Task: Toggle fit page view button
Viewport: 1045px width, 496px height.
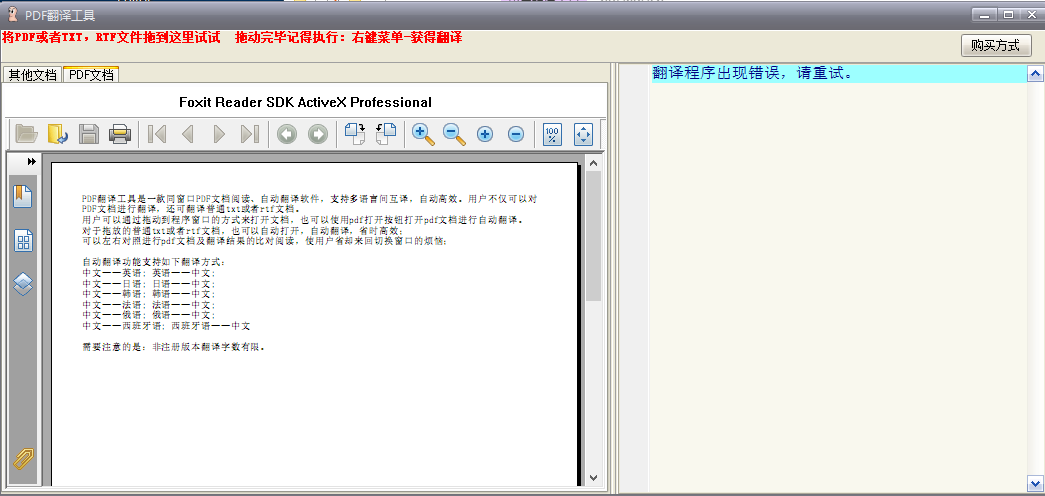Action: 584,134
